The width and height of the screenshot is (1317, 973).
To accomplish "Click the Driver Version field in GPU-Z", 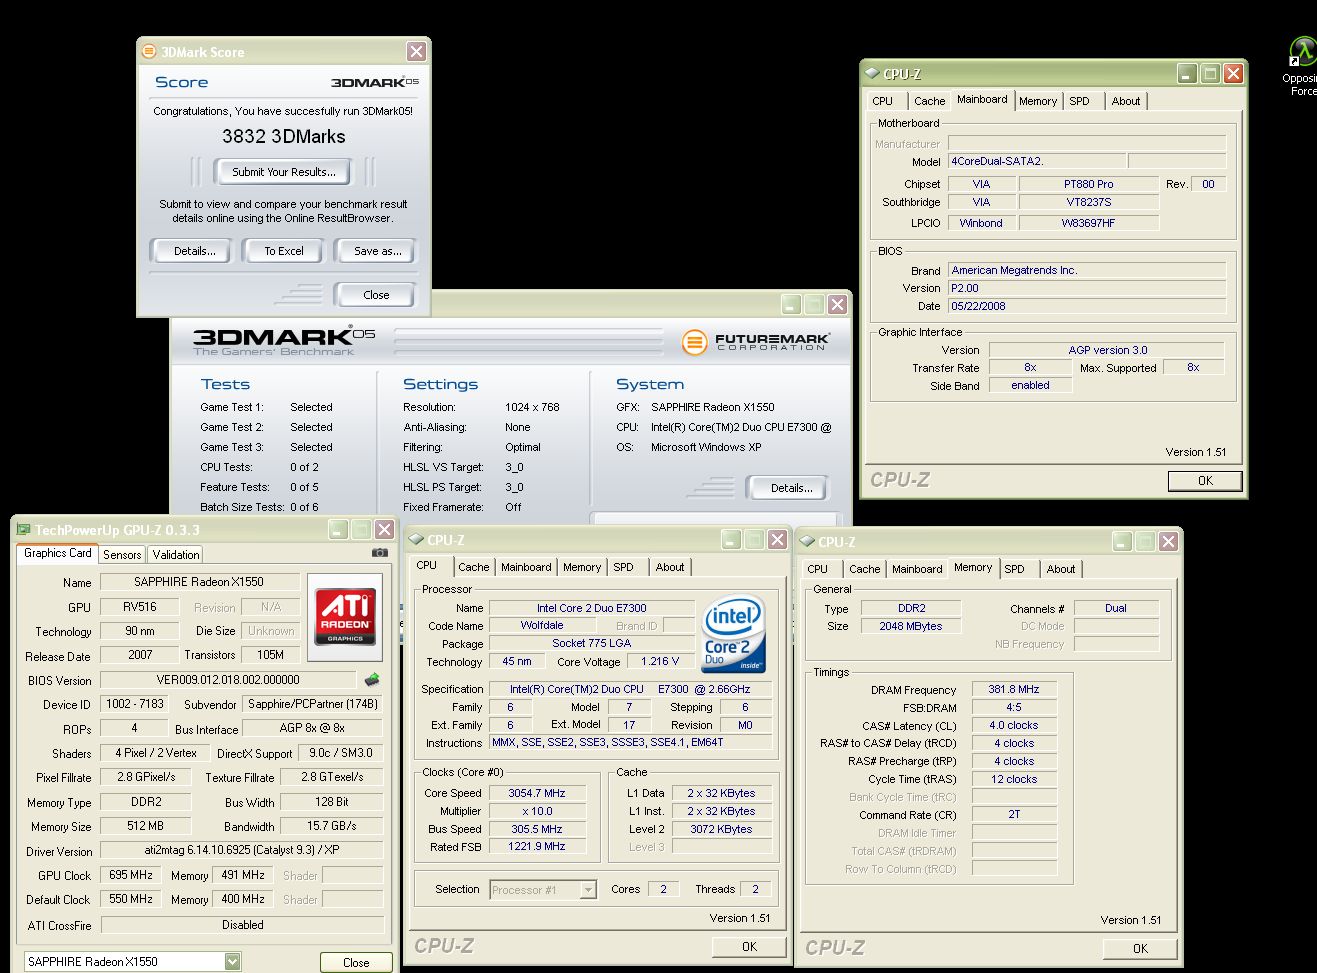I will pos(242,851).
